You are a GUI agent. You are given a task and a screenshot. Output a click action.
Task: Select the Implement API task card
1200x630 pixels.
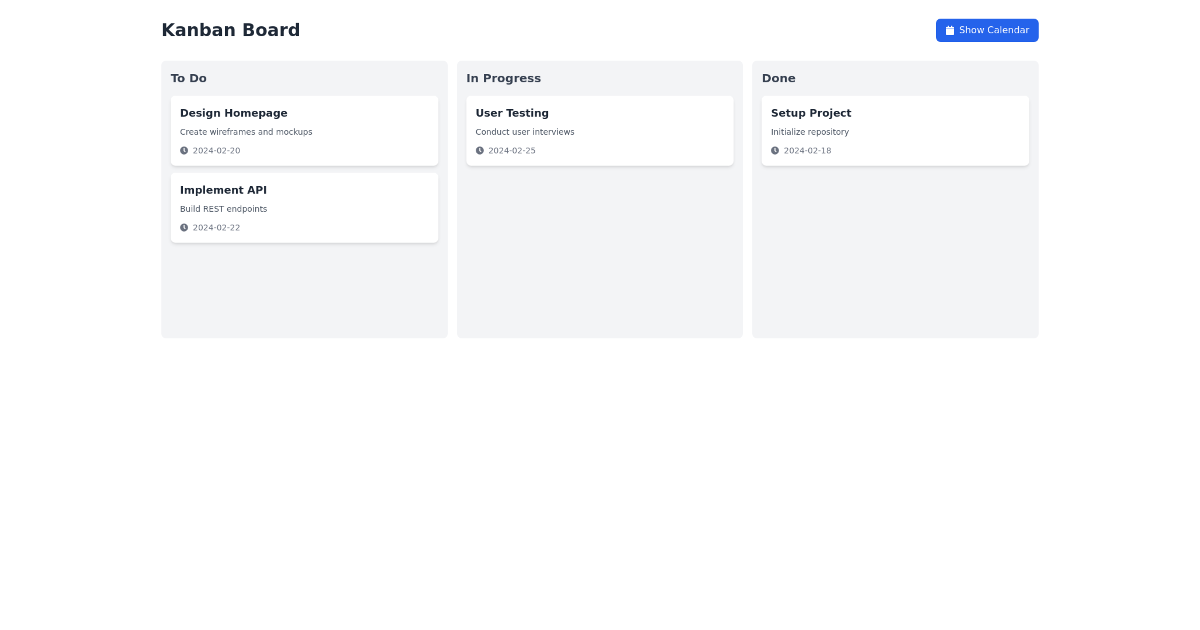pos(304,207)
